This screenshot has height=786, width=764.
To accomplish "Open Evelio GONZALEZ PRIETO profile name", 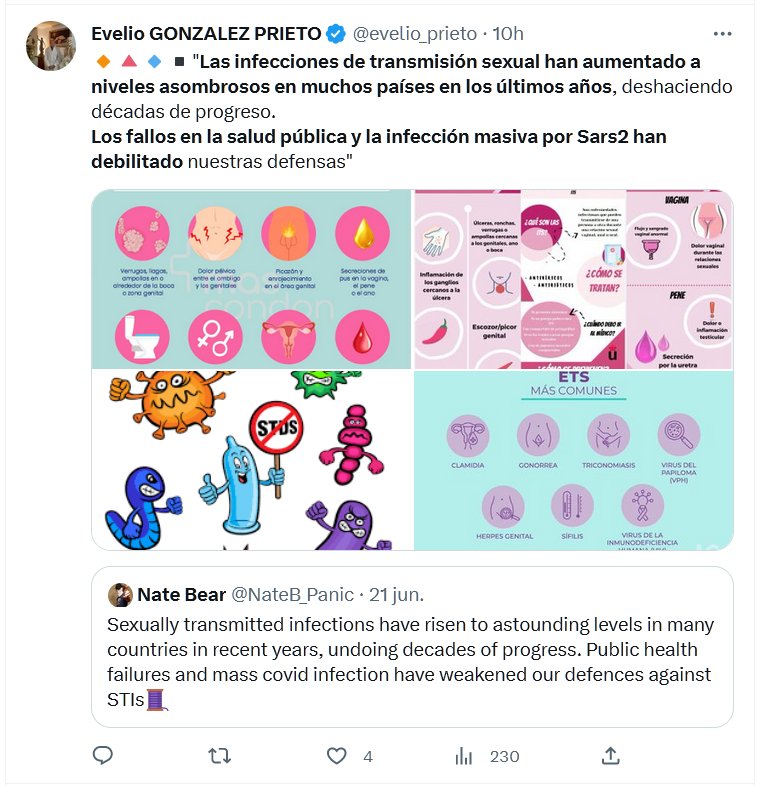I will pyautogui.click(x=206, y=34).
